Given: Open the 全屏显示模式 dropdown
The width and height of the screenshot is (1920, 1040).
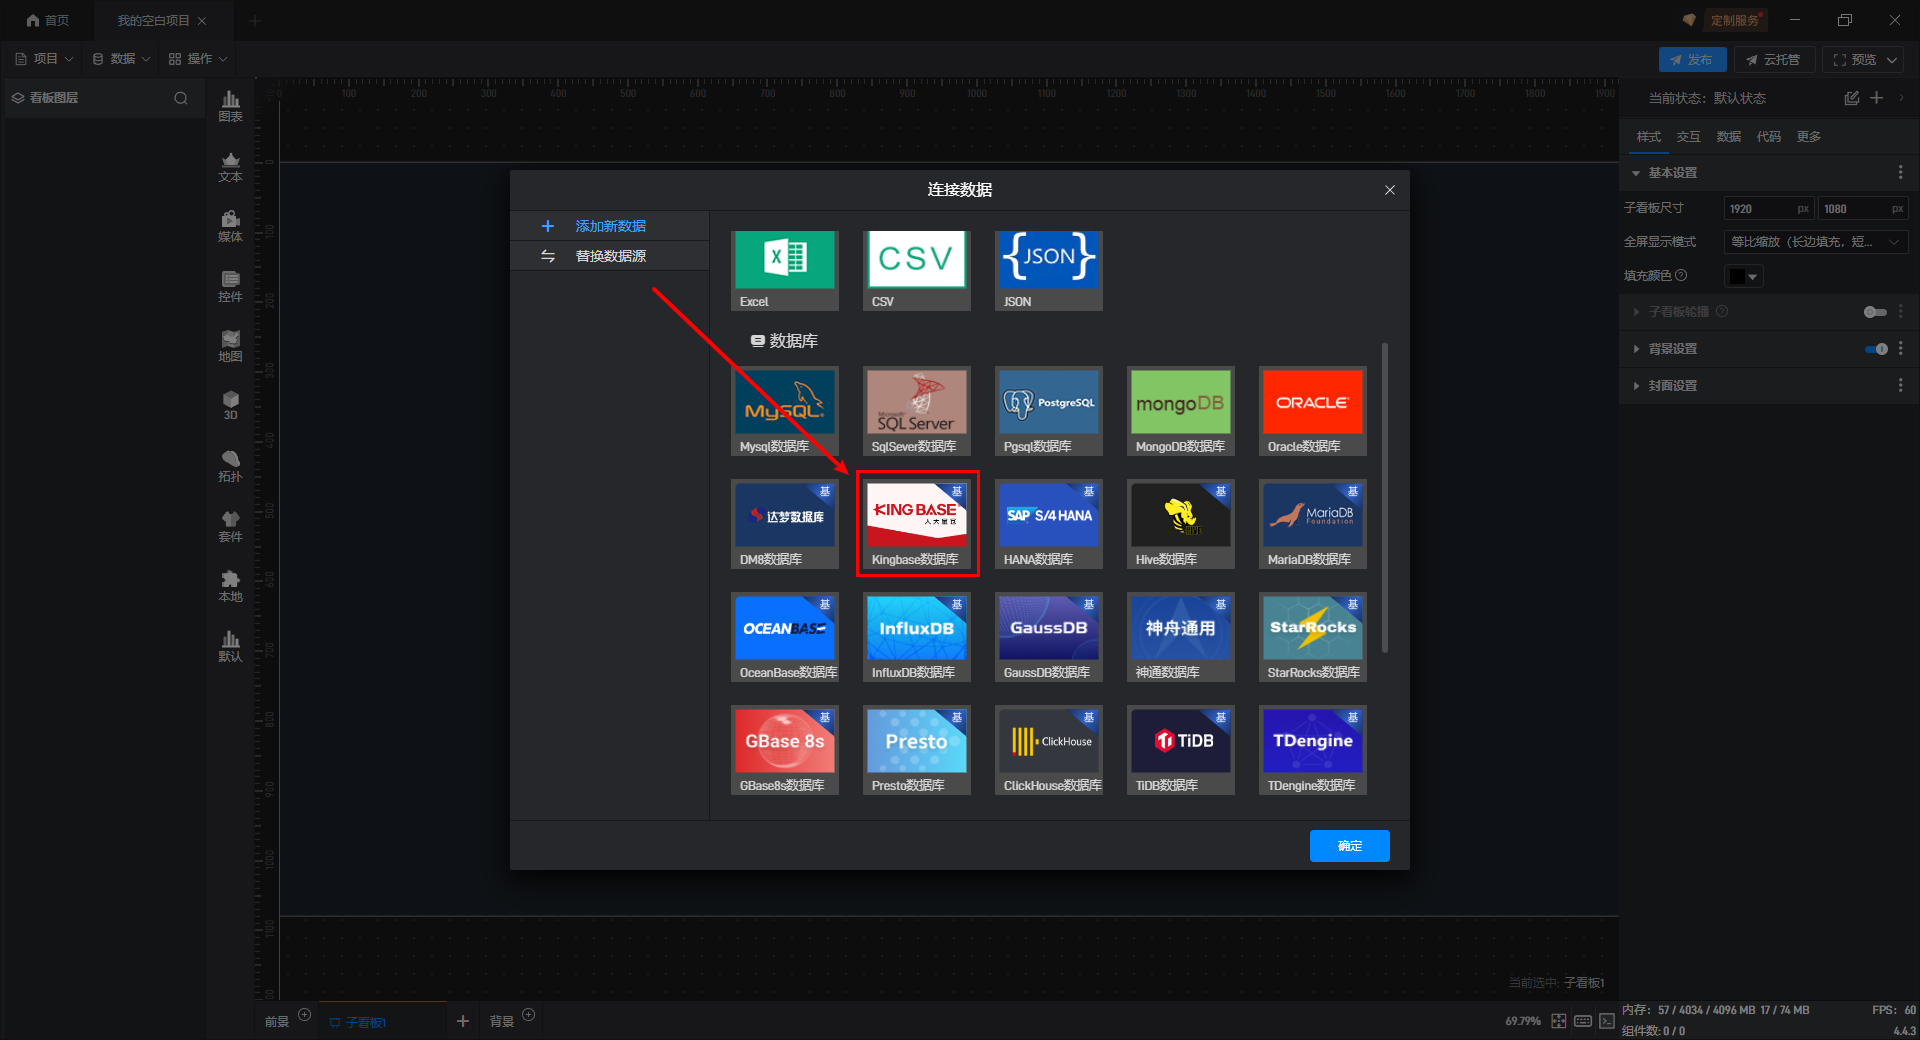Looking at the screenshot, I should (x=1816, y=242).
